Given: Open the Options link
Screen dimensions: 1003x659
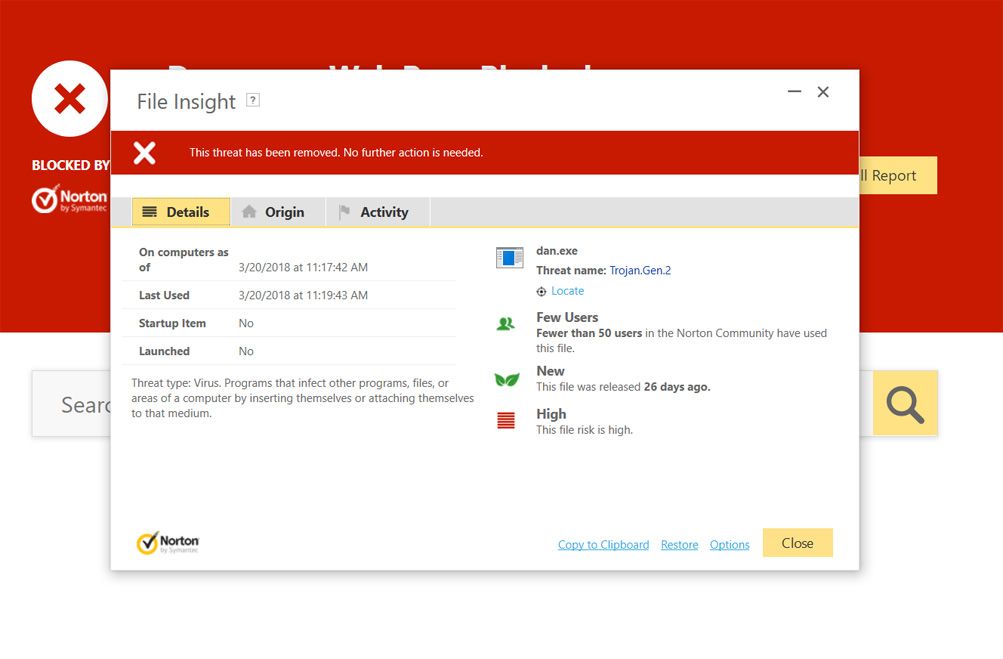Looking at the screenshot, I should (x=729, y=544).
